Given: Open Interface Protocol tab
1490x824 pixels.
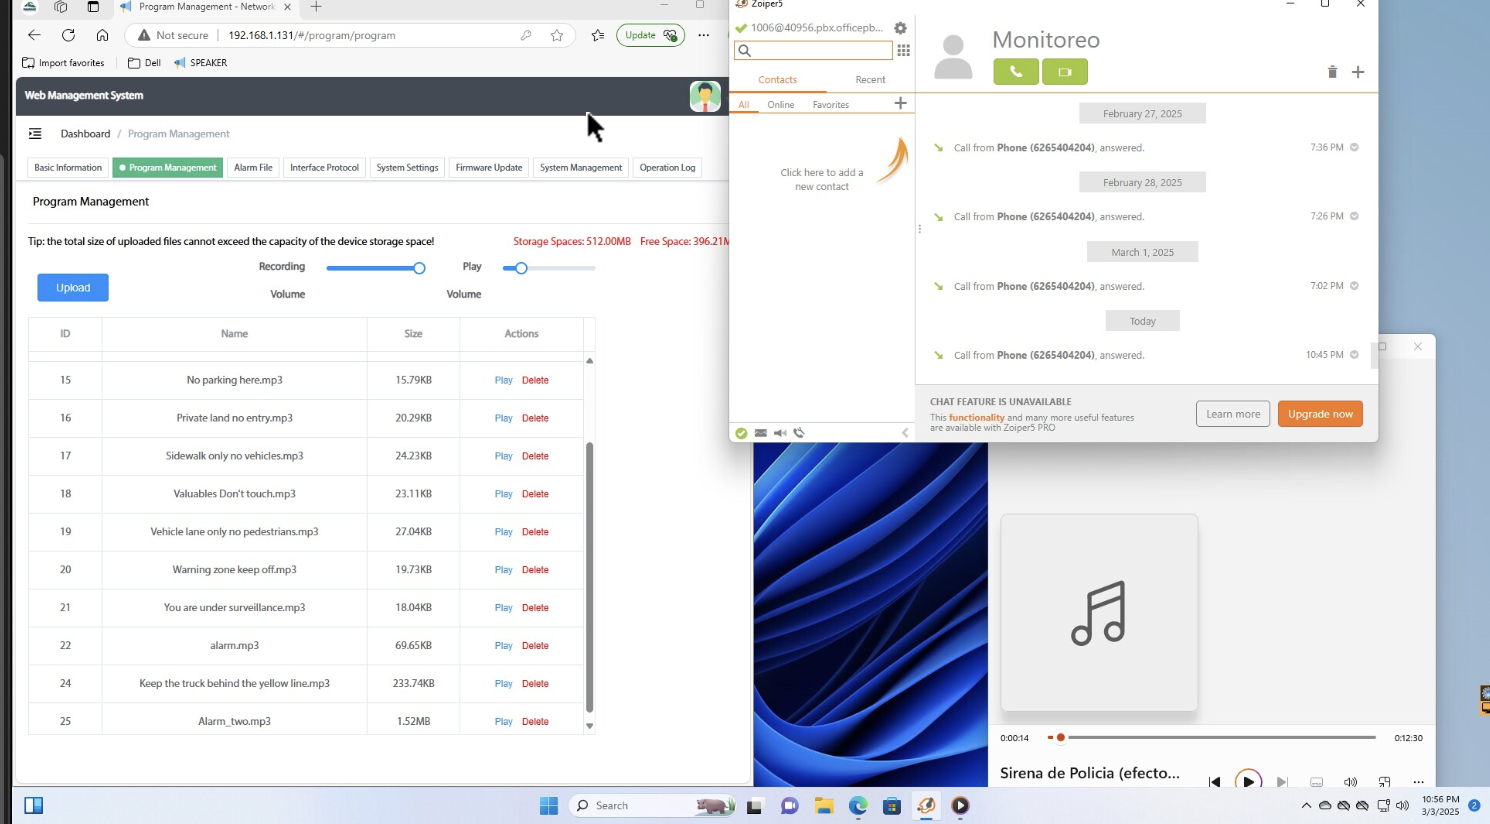Looking at the screenshot, I should coord(324,168).
